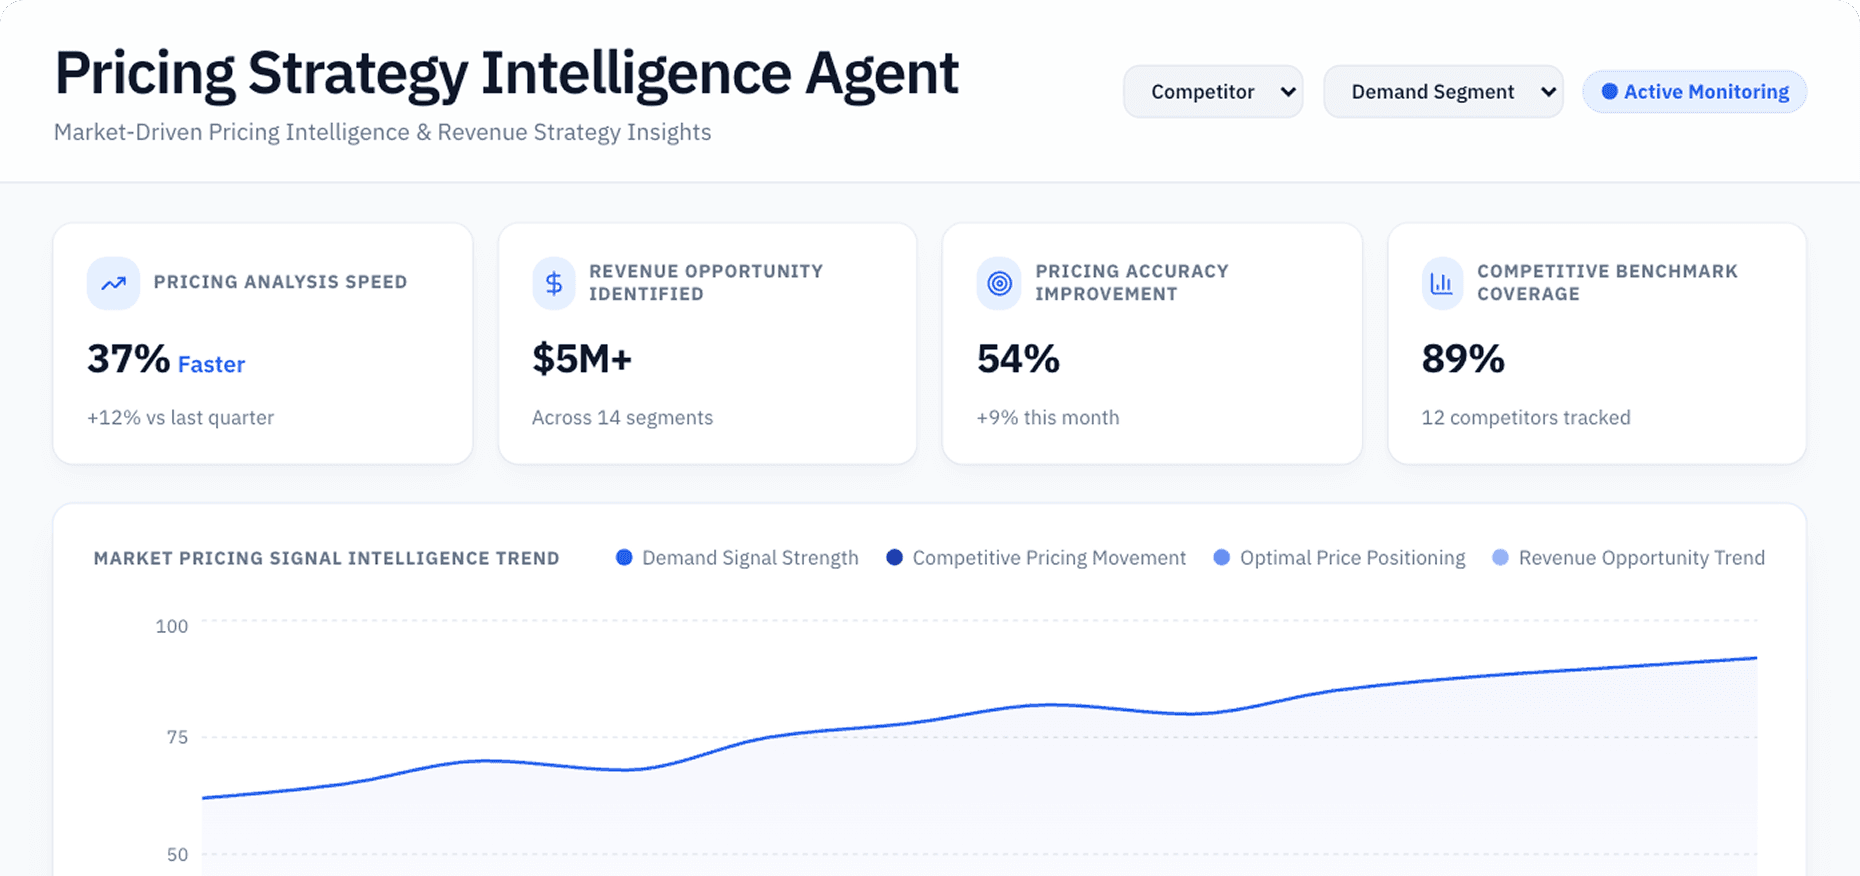Click the Revenue Opportunity Trend legend dot
This screenshot has width=1860, height=876.
[1500, 557]
